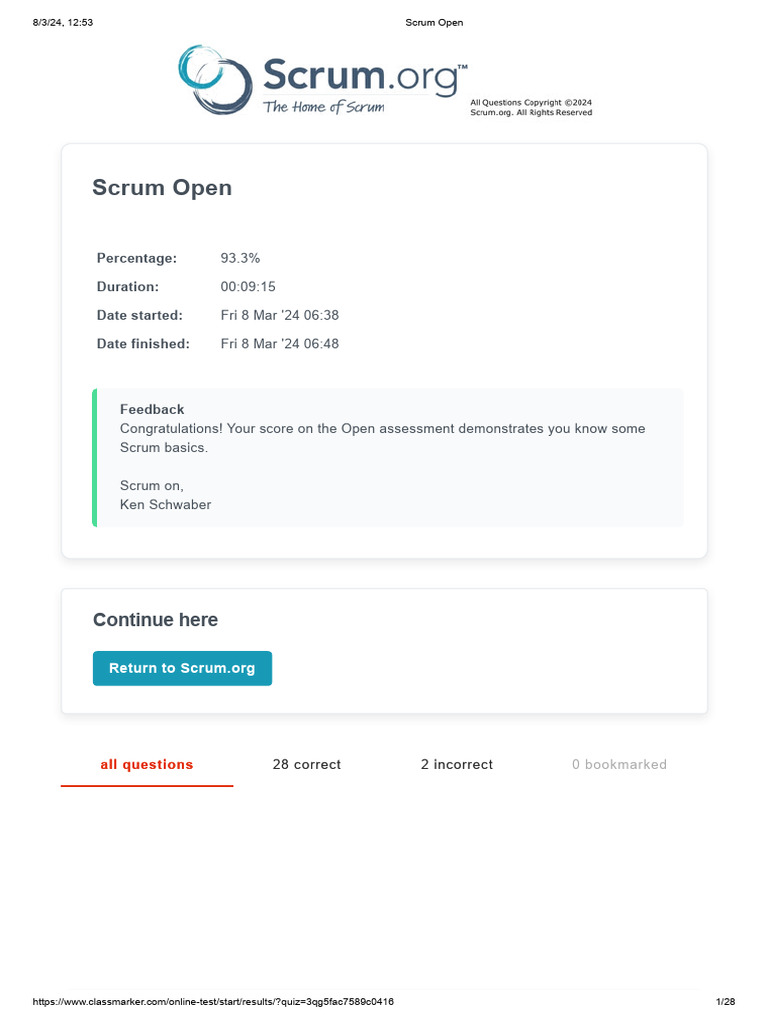768x1024 pixels.
Task: Click the copyright notice beside the logo
Action: [531, 107]
